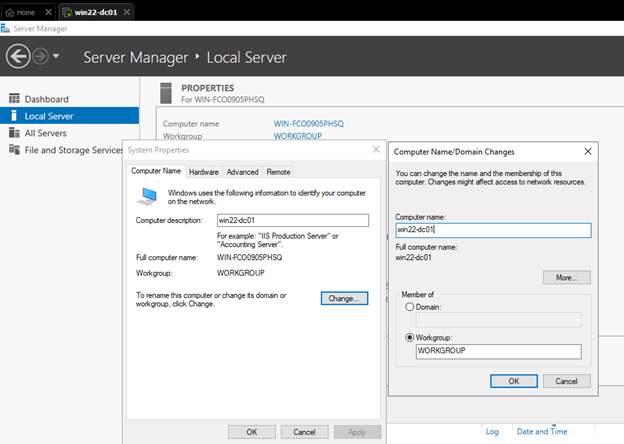Select Local Server in the sidebar
The image size is (624, 444).
pyautogui.click(x=48, y=116)
